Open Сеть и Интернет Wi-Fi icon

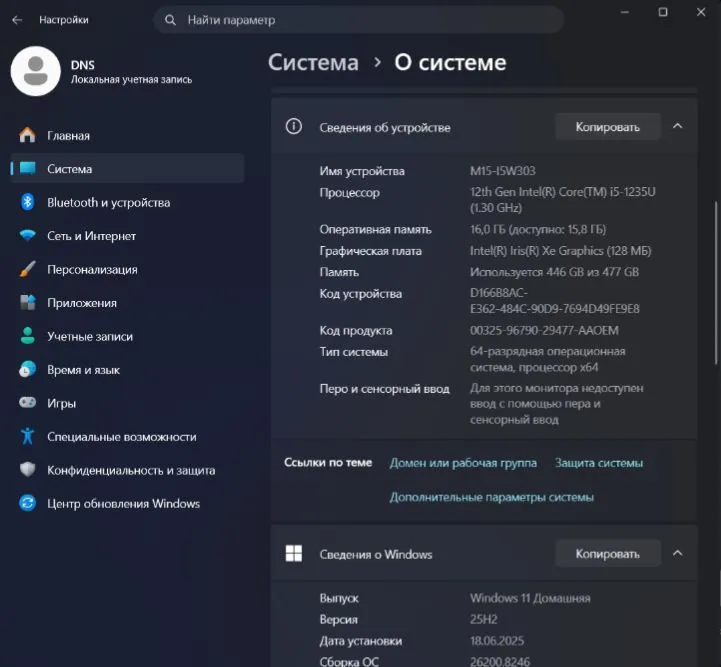tap(28, 235)
